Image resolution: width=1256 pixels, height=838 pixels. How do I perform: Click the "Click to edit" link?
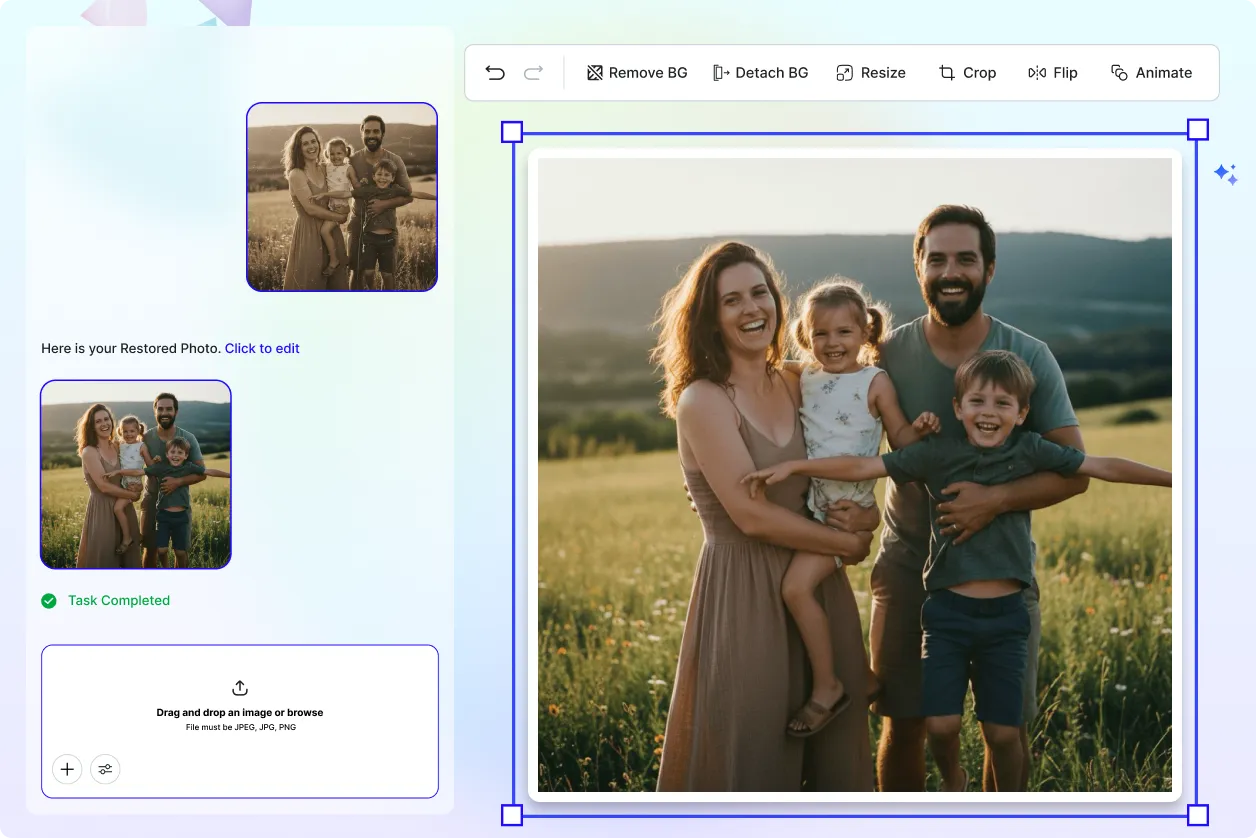coord(262,348)
